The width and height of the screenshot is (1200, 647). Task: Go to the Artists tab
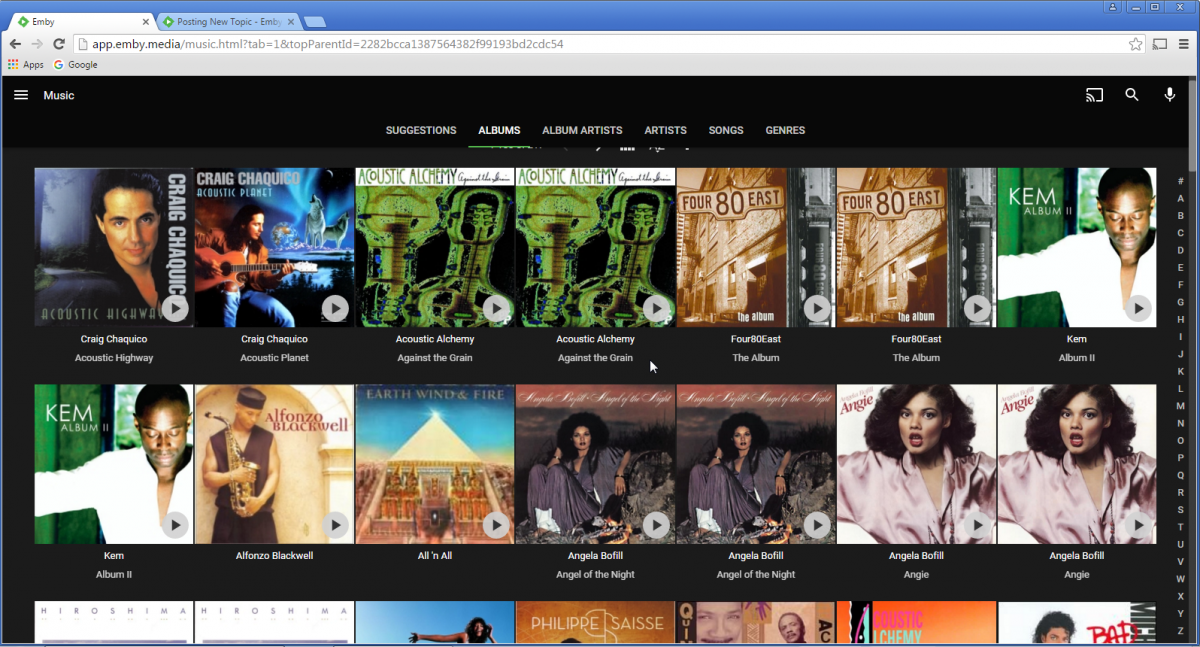[665, 130]
